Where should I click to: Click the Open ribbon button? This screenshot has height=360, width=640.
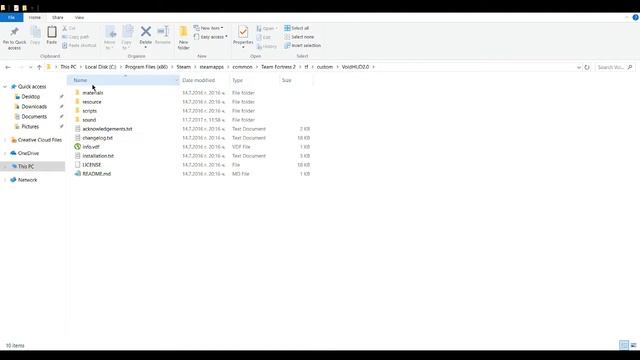click(267, 29)
